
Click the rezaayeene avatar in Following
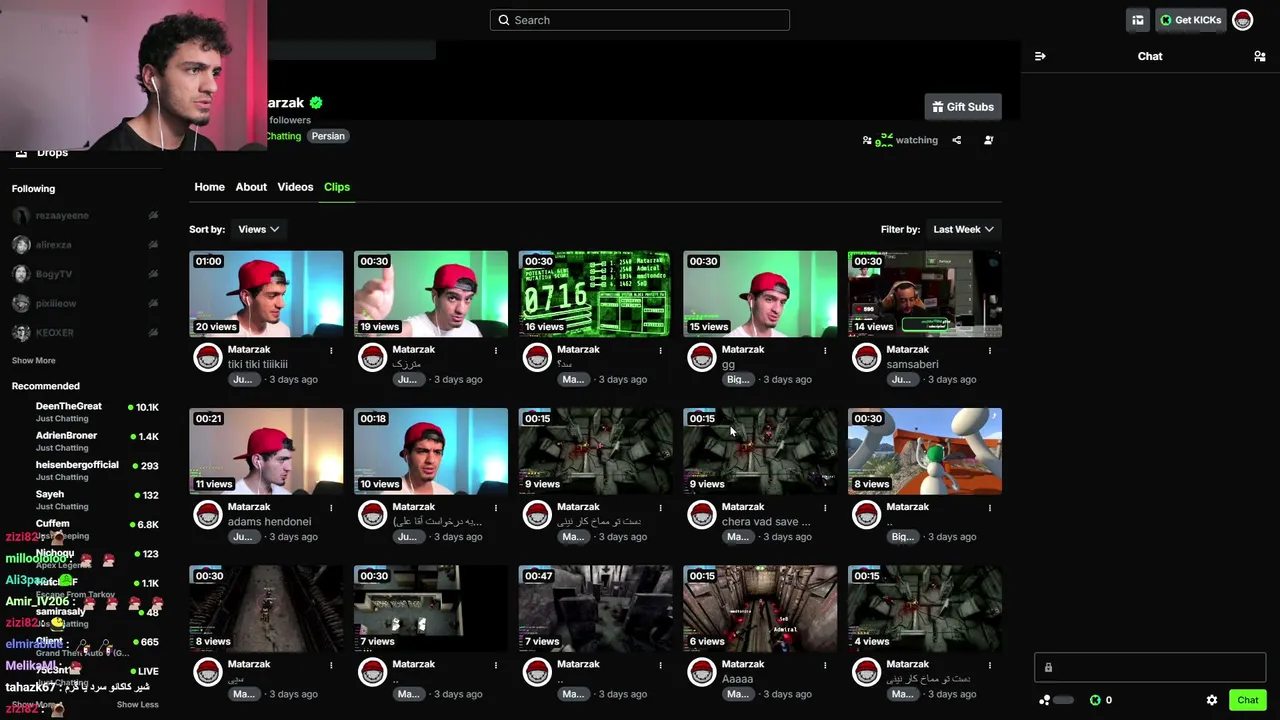pyautogui.click(x=21, y=215)
